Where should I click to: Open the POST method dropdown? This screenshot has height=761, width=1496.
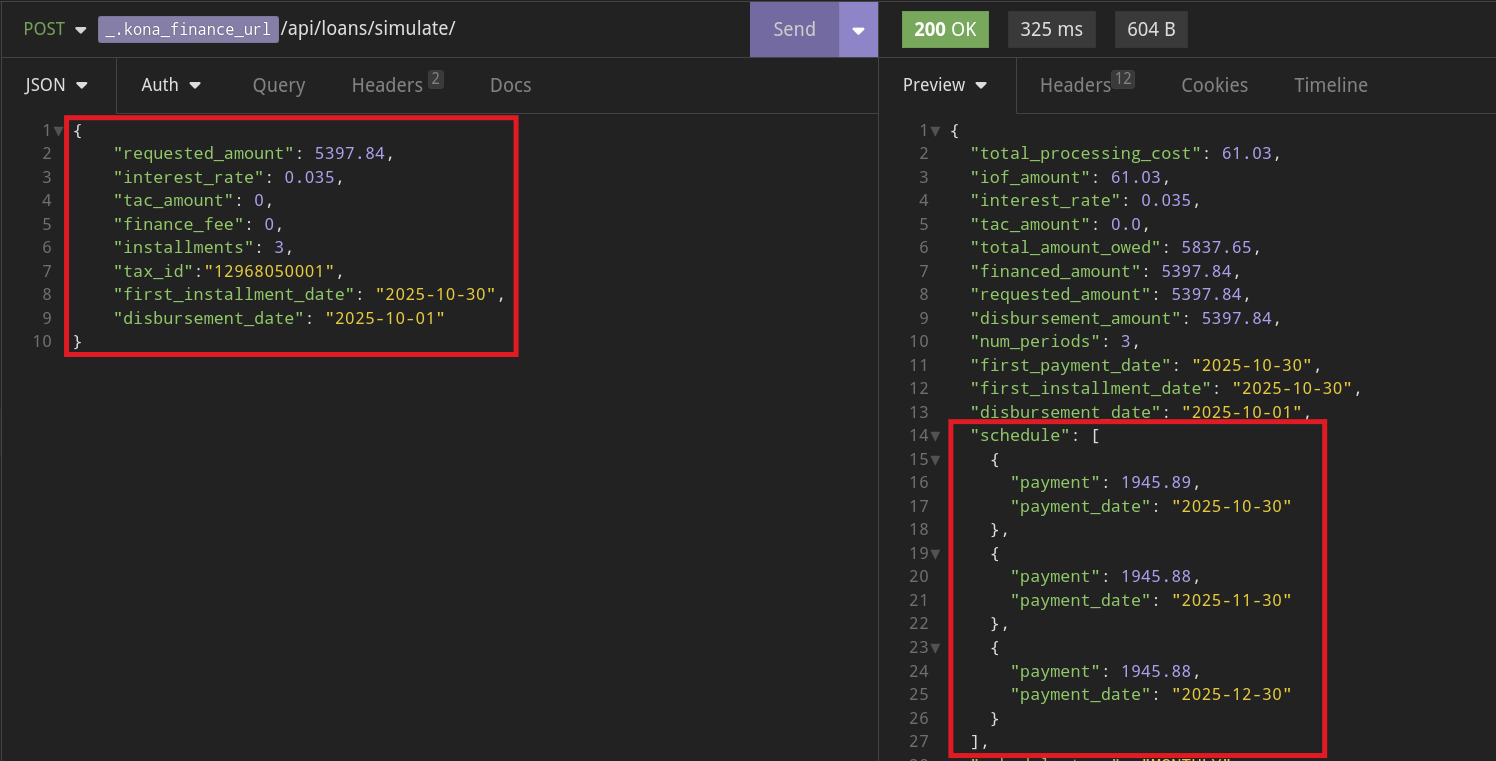[54, 29]
